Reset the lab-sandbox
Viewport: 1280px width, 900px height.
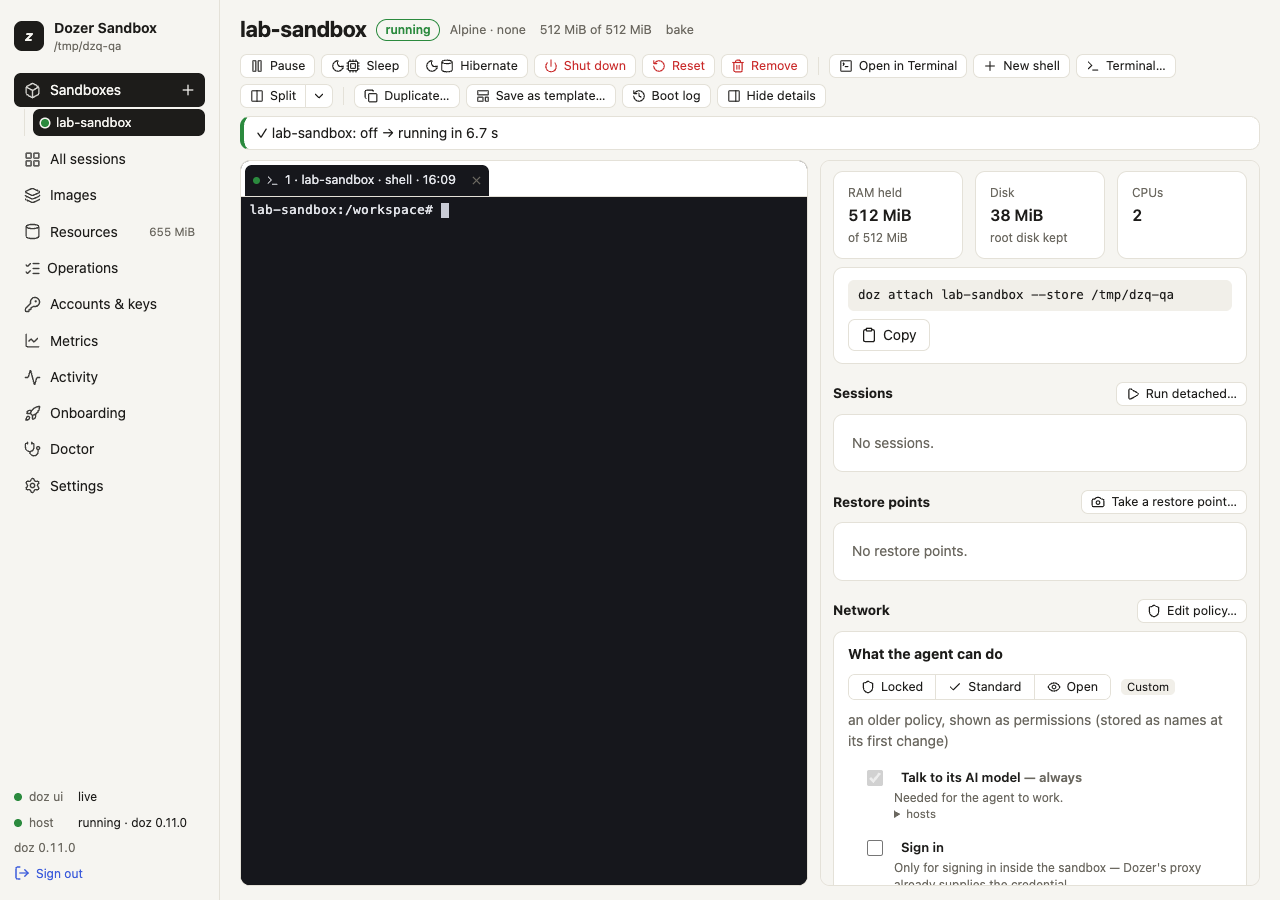coord(678,66)
